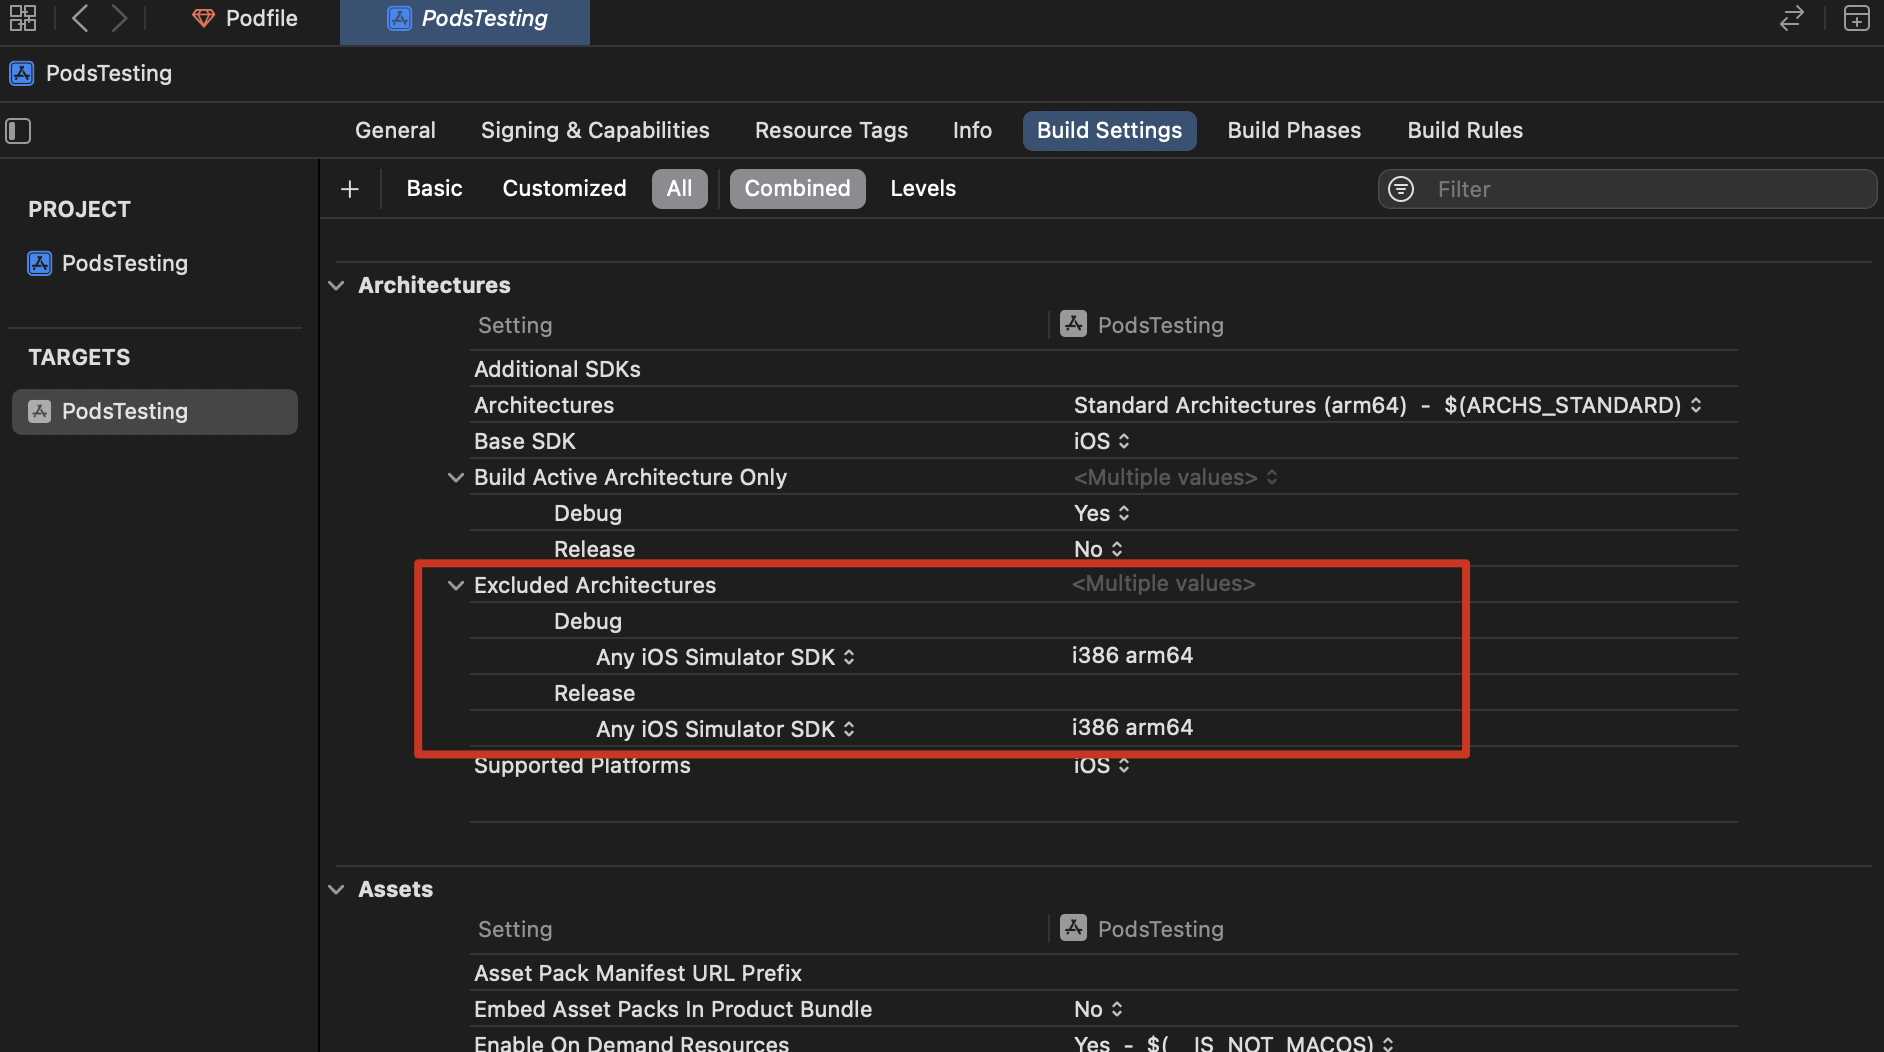The image size is (1884, 1052).
Task: Click the PodsTesting column icon under Architectures
Action: pyautogui.click(x=1073, y=324)
